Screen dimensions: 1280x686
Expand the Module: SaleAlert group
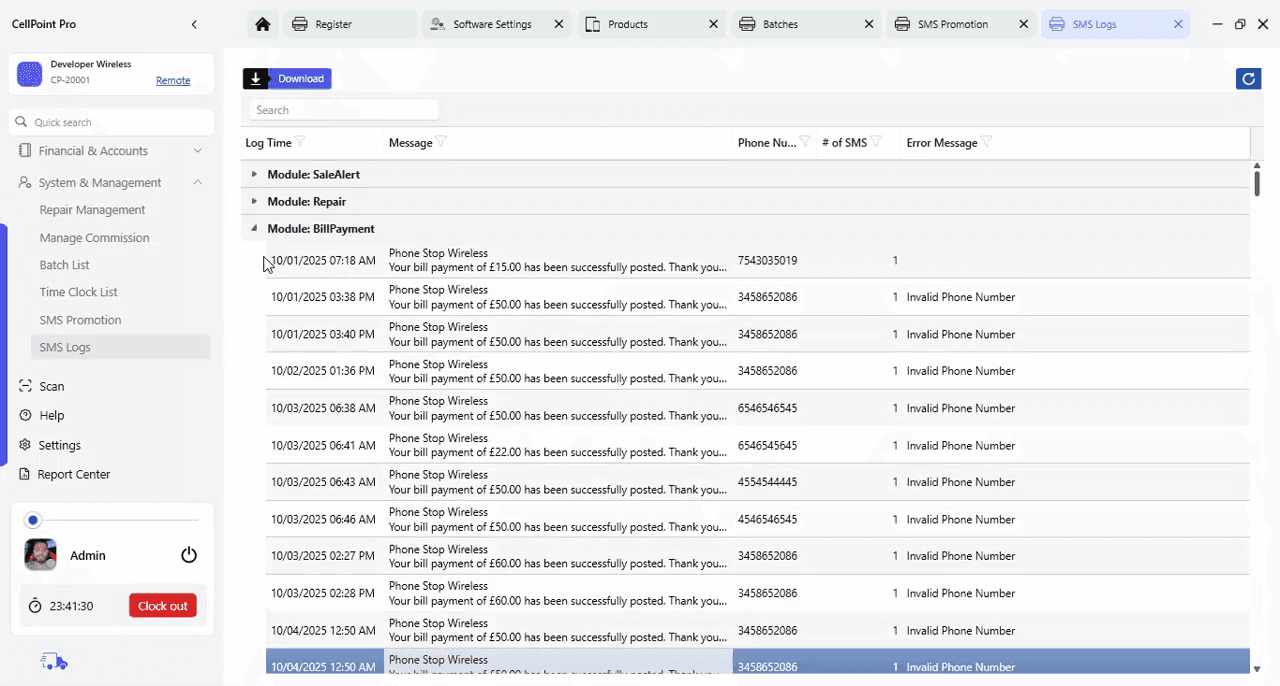(x=254, y=174)
